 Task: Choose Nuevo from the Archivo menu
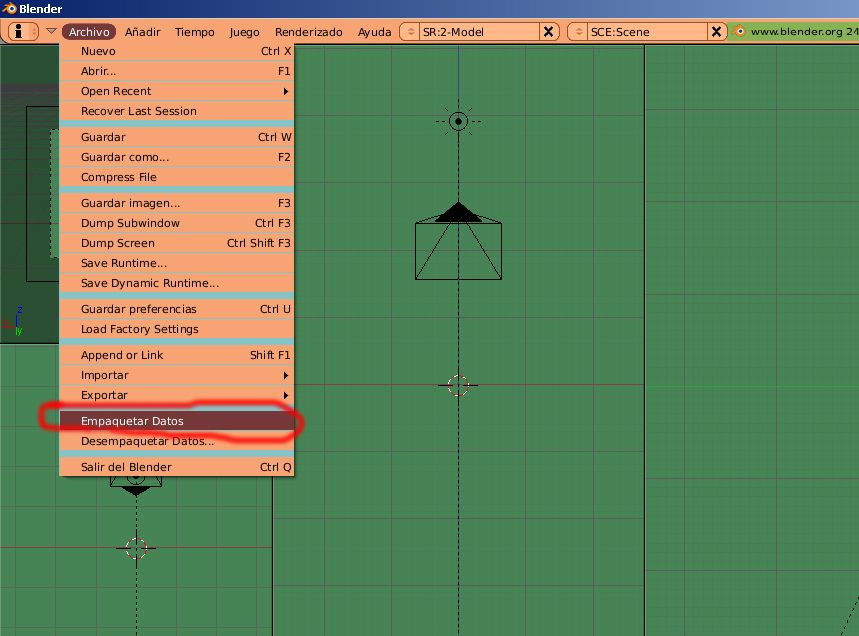tap(176, 51)
